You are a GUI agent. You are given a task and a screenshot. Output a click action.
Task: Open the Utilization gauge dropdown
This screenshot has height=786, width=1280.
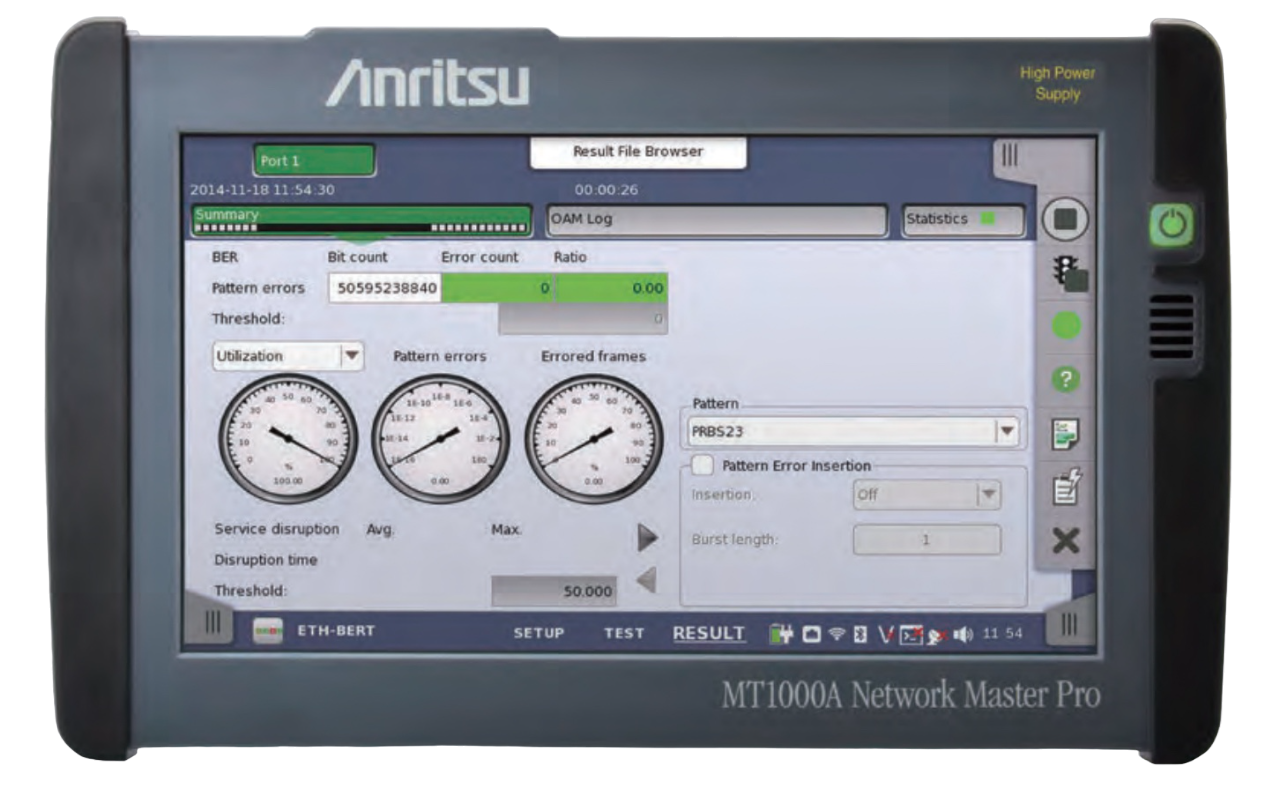[289, 355]
